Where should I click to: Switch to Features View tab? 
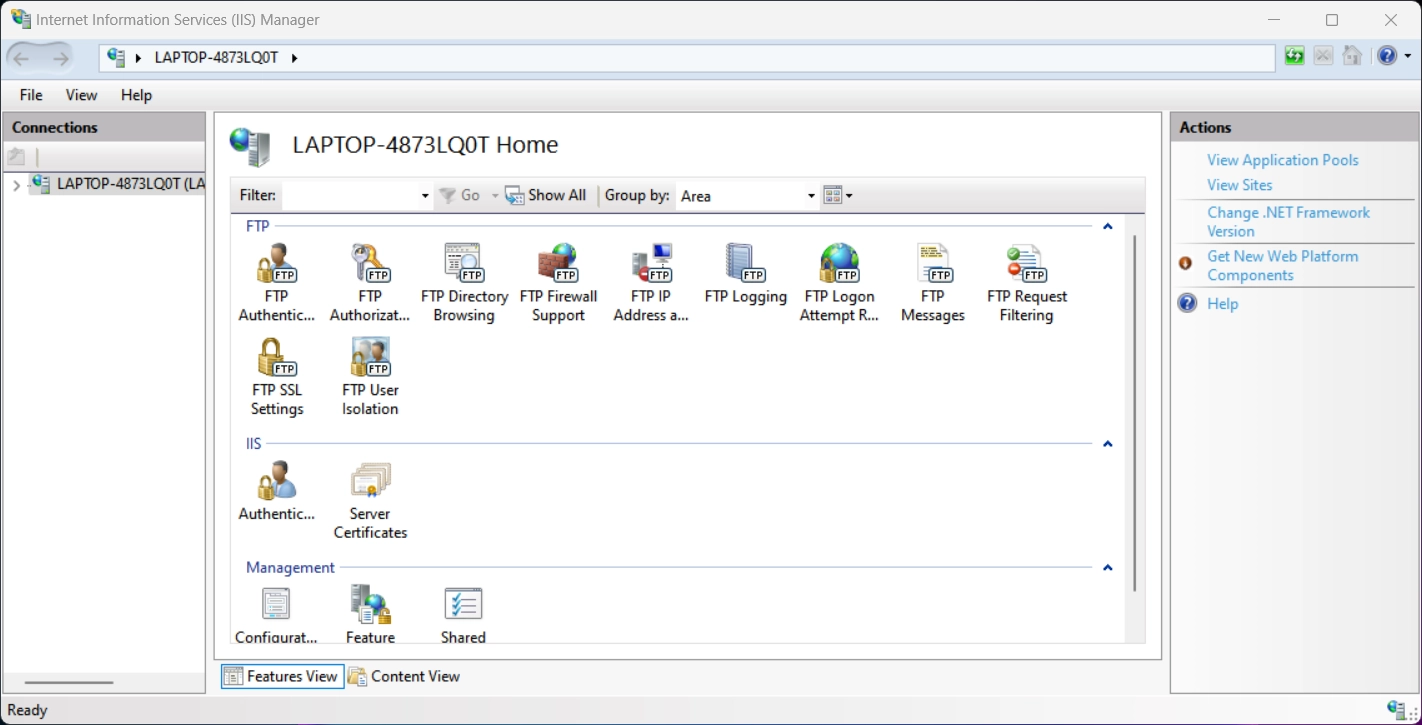pyautogui.click(x=282, y=676)
